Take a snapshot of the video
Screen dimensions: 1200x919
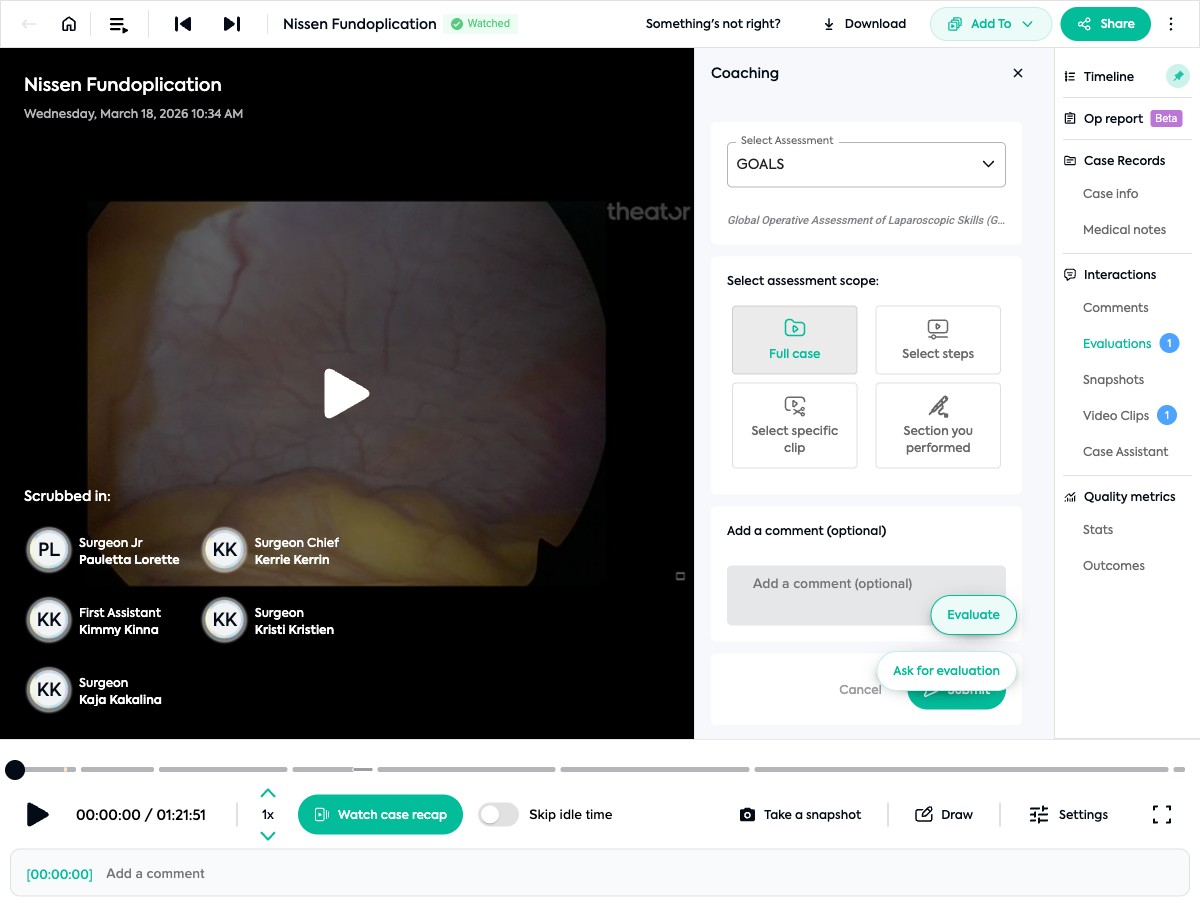click(800, 814)
